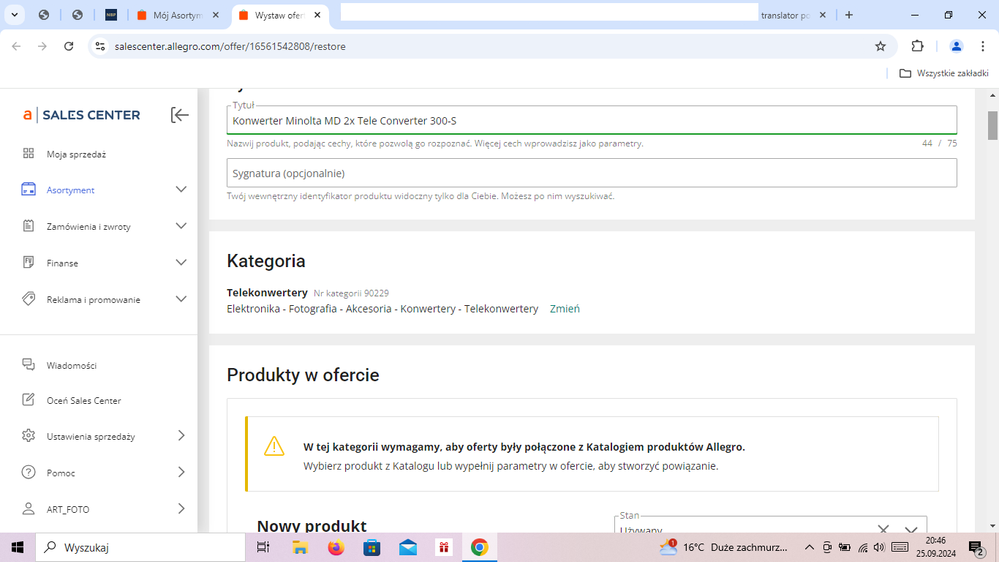Show hidden tray icons arrow

tap(809, 547)
